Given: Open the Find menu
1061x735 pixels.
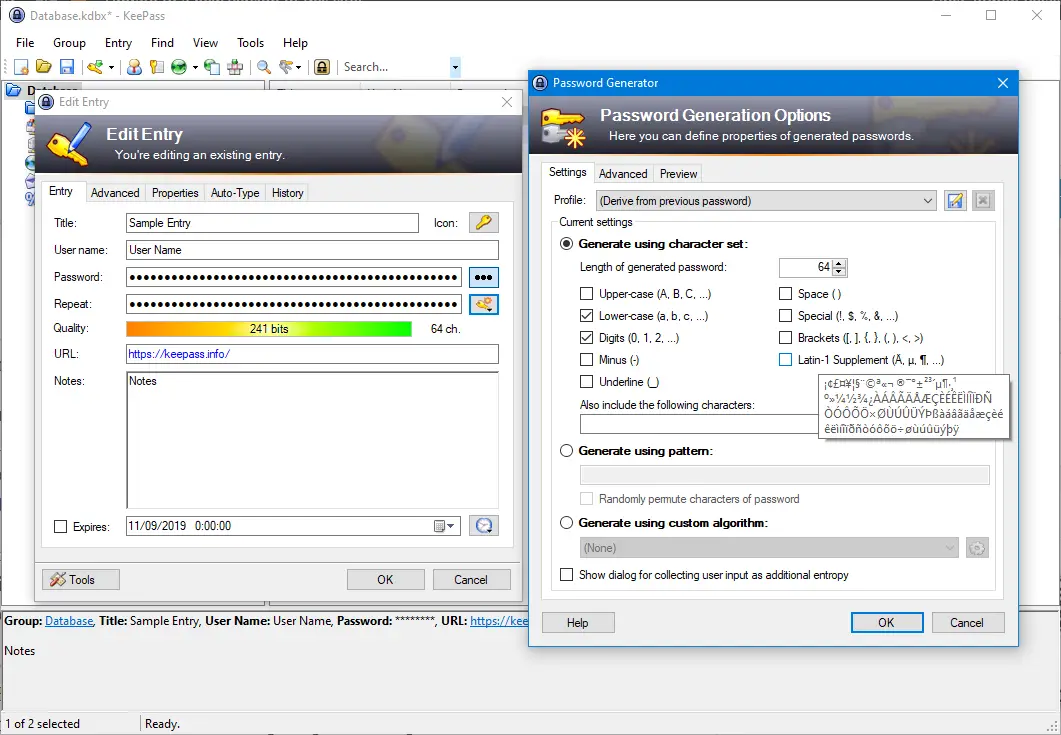Looking at the screenshot, I should click(162, 43).
